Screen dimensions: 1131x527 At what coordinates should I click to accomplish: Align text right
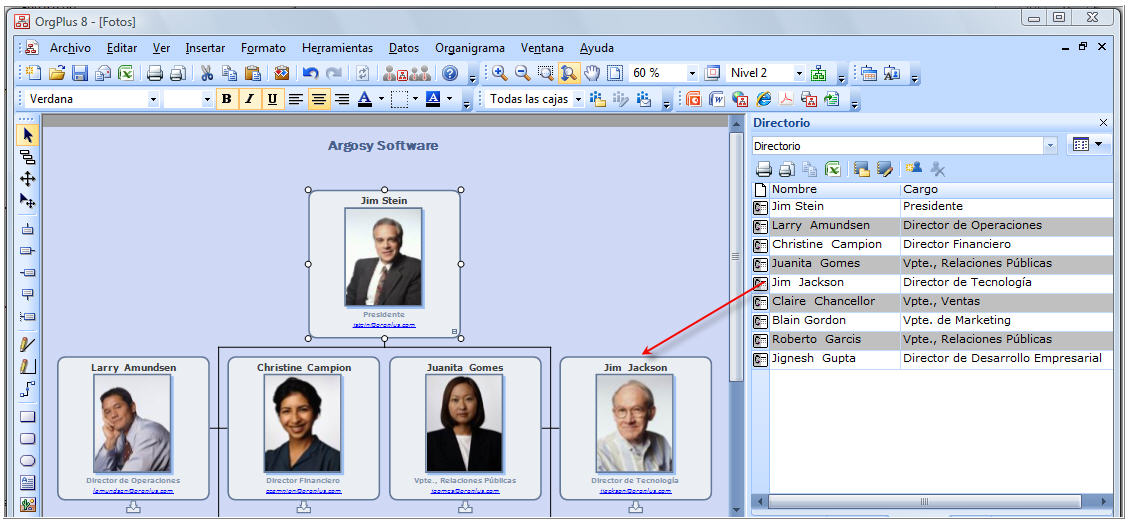click(342, 99)
